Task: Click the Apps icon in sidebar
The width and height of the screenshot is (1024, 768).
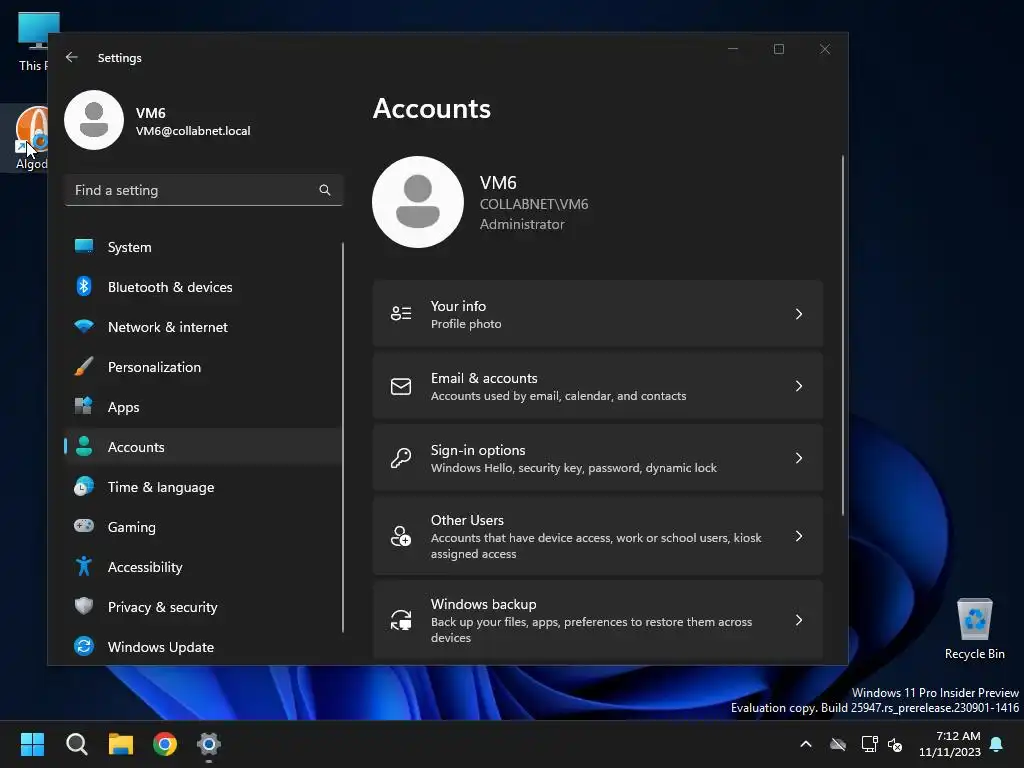Action: click(x=84, y=406)
